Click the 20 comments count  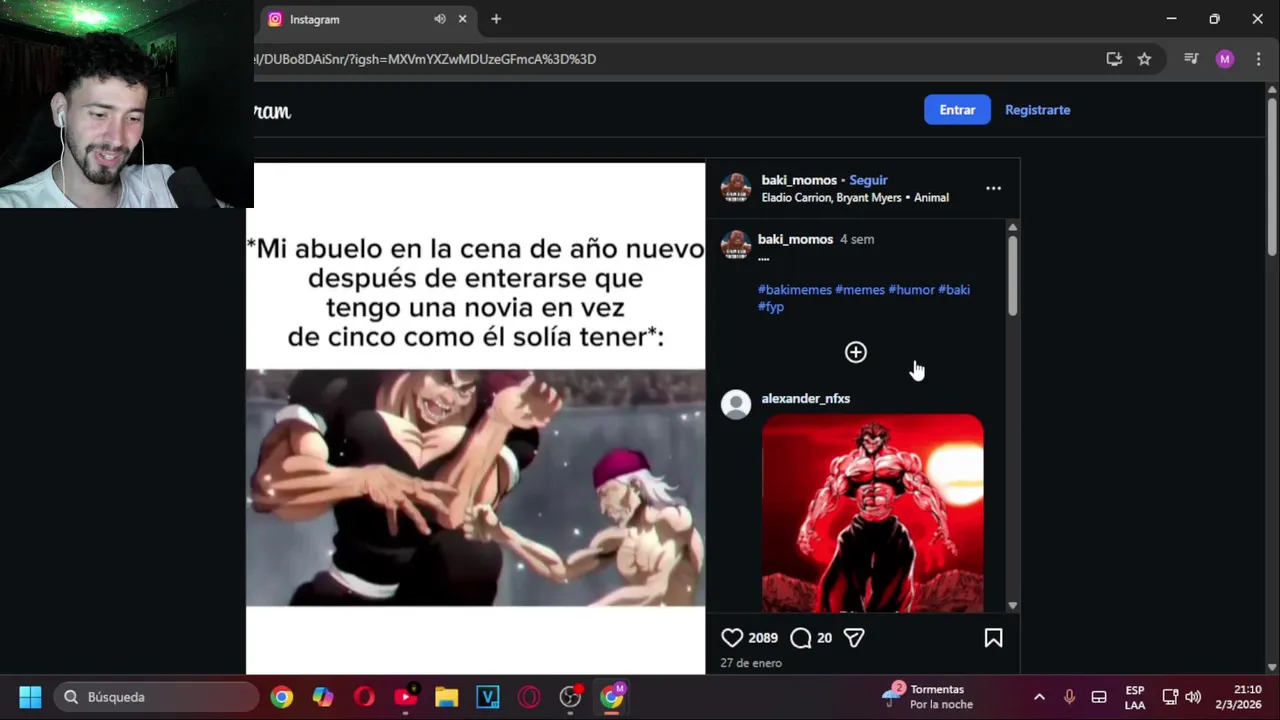coord(824,638)
